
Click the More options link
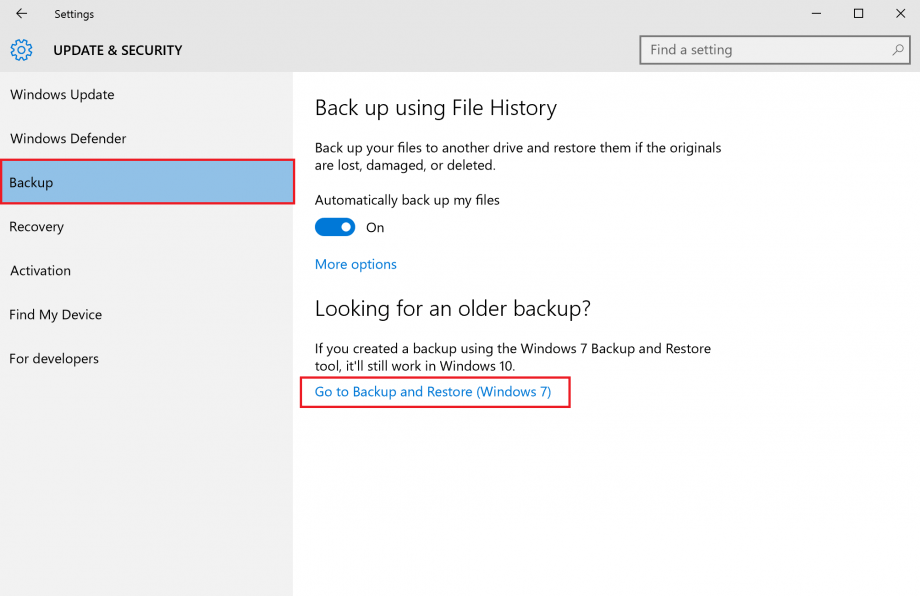coord(356,264)
